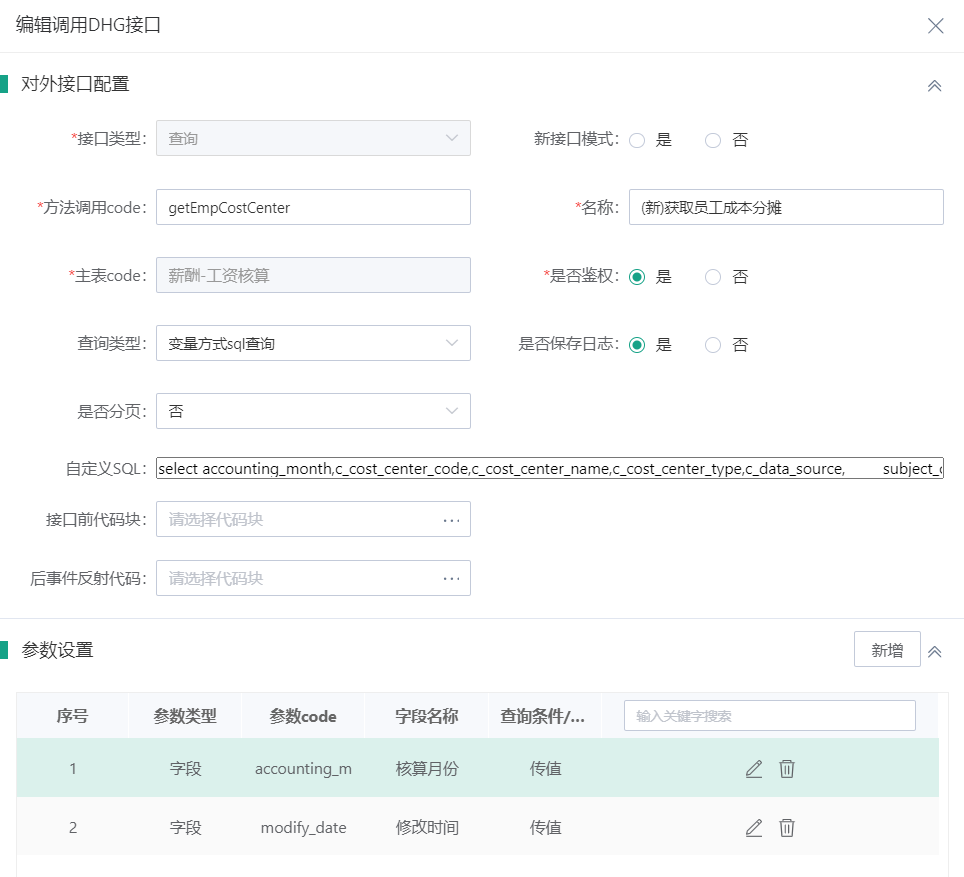This screenshot has width=964, height=877.
Task: Focus the keyword search box in 参数设置
Action: [x=770, y=715]
